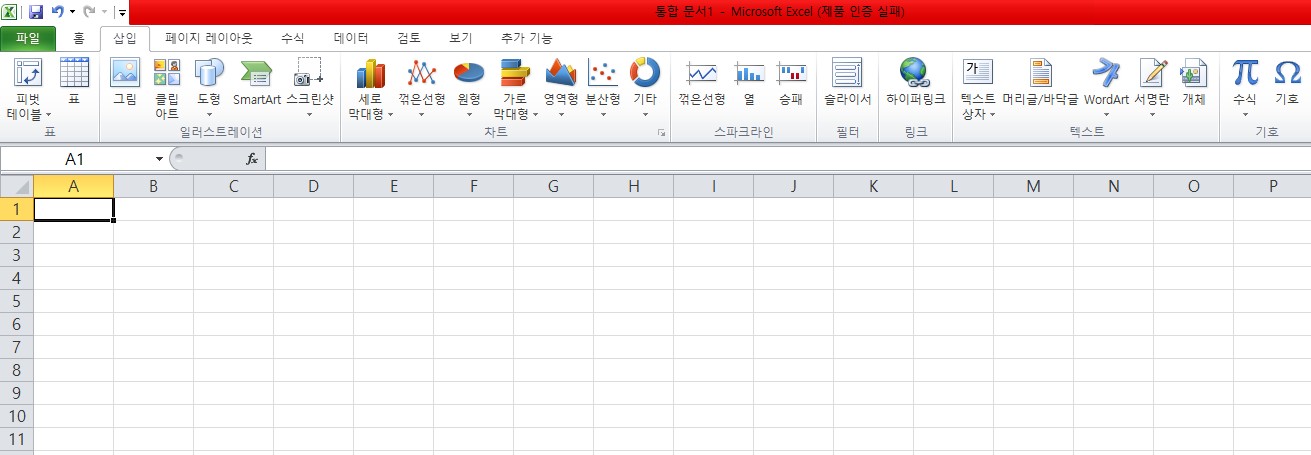The width and height of the screenshot is (1311, 455).
Task: Insert a pie chart (원형)
Action: point(469,89)
